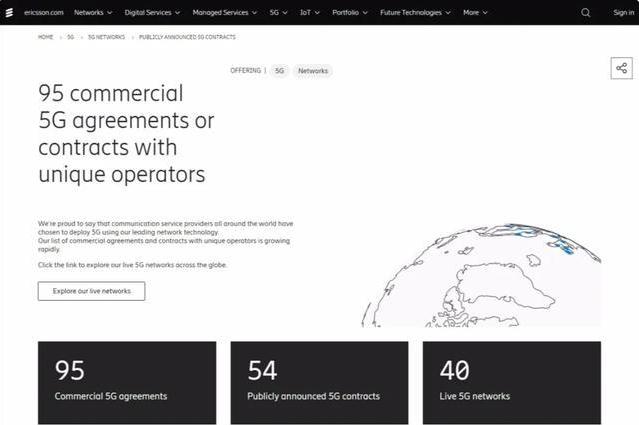
Task: Go to HOME breadcrumb
Action: point(46,37)
